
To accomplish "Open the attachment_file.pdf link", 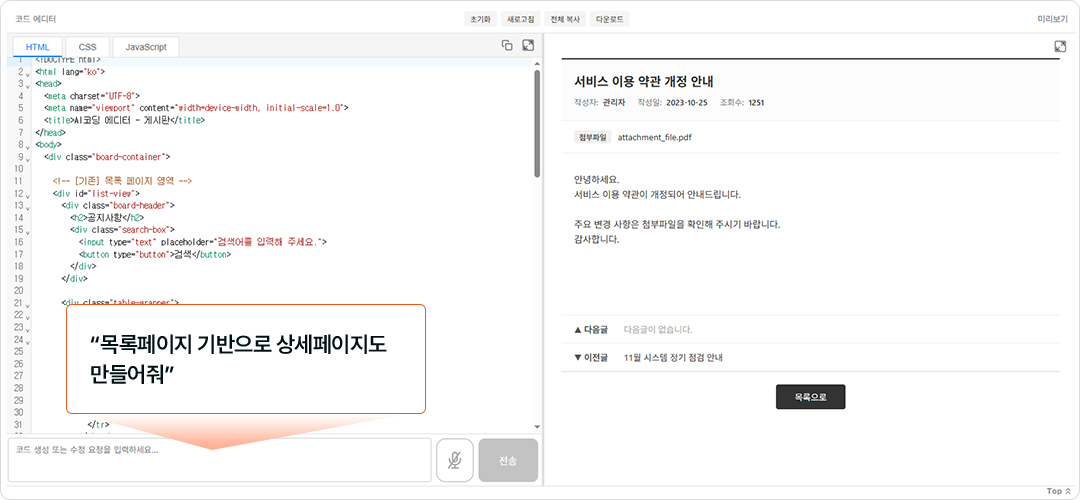I will (654, 137).
